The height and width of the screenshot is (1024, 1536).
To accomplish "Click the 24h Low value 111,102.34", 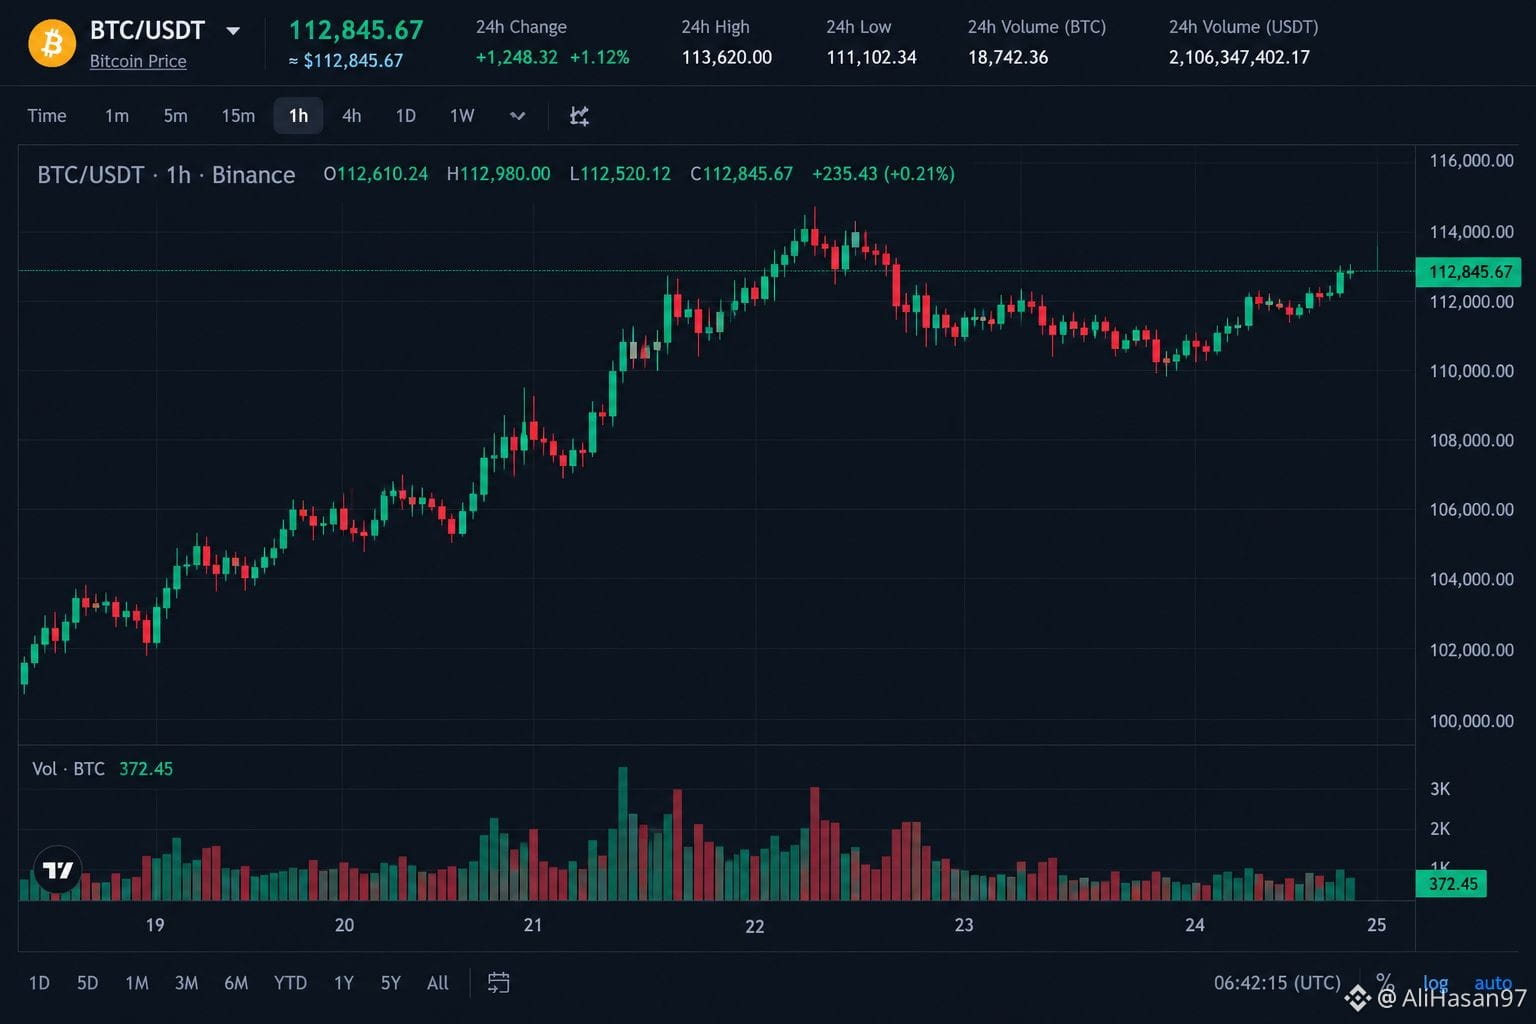I will [x=871, y=58].
